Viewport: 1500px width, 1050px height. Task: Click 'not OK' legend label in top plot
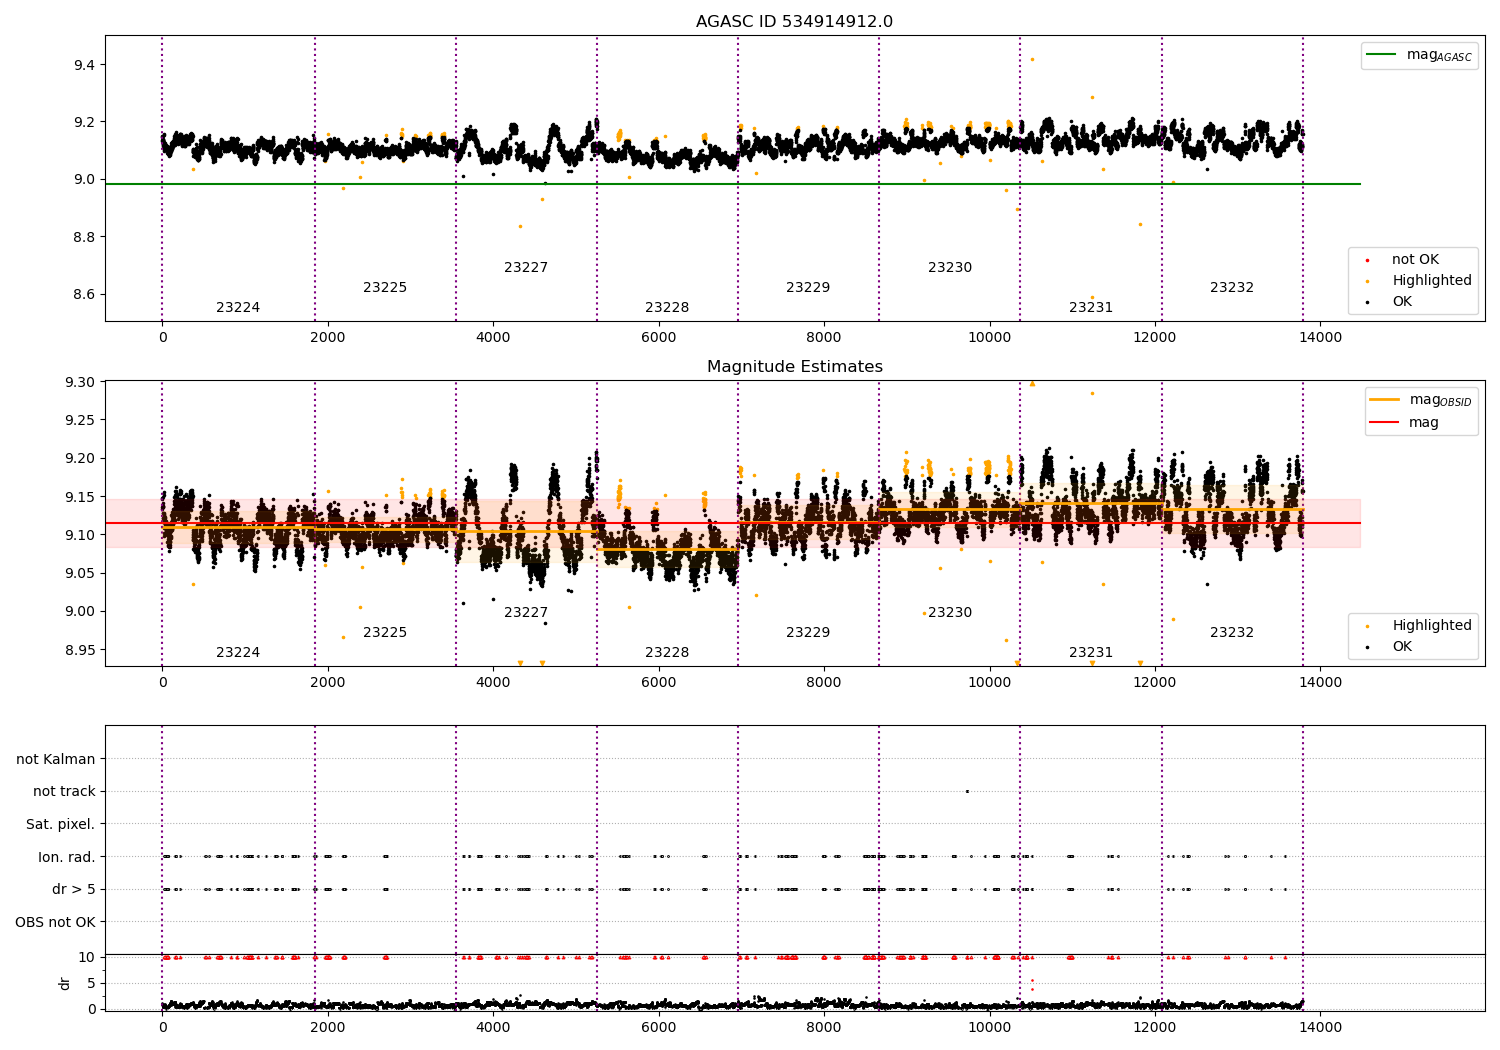pyautogui.click(x=1415, y=260)
